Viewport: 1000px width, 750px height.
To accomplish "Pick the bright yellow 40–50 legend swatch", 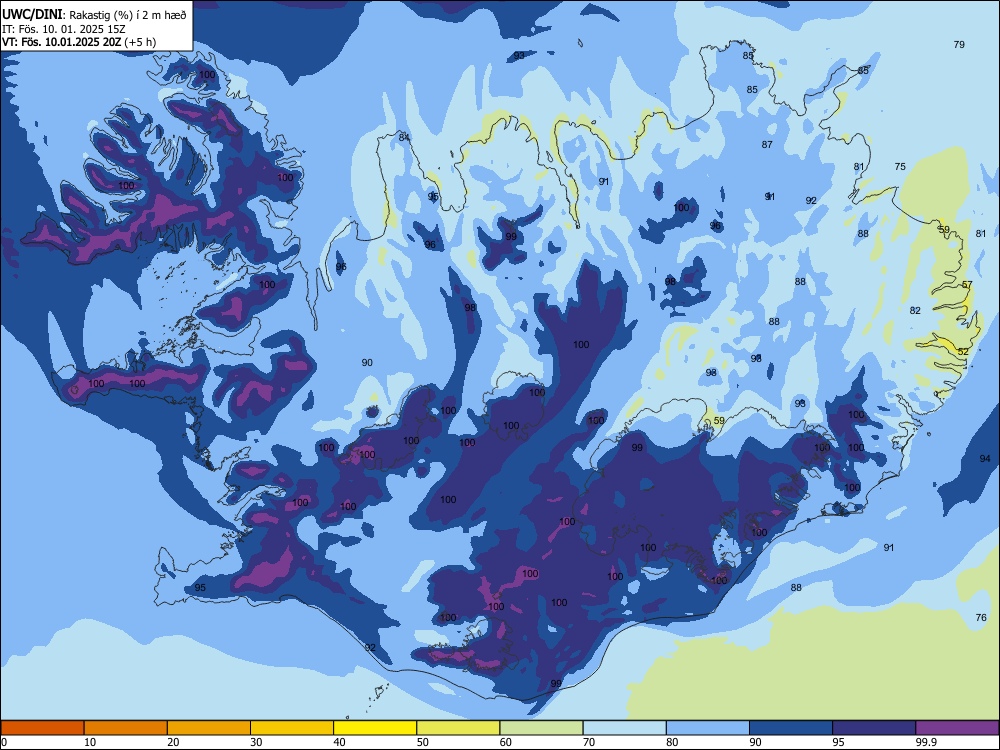I will (x=375, y=728).
